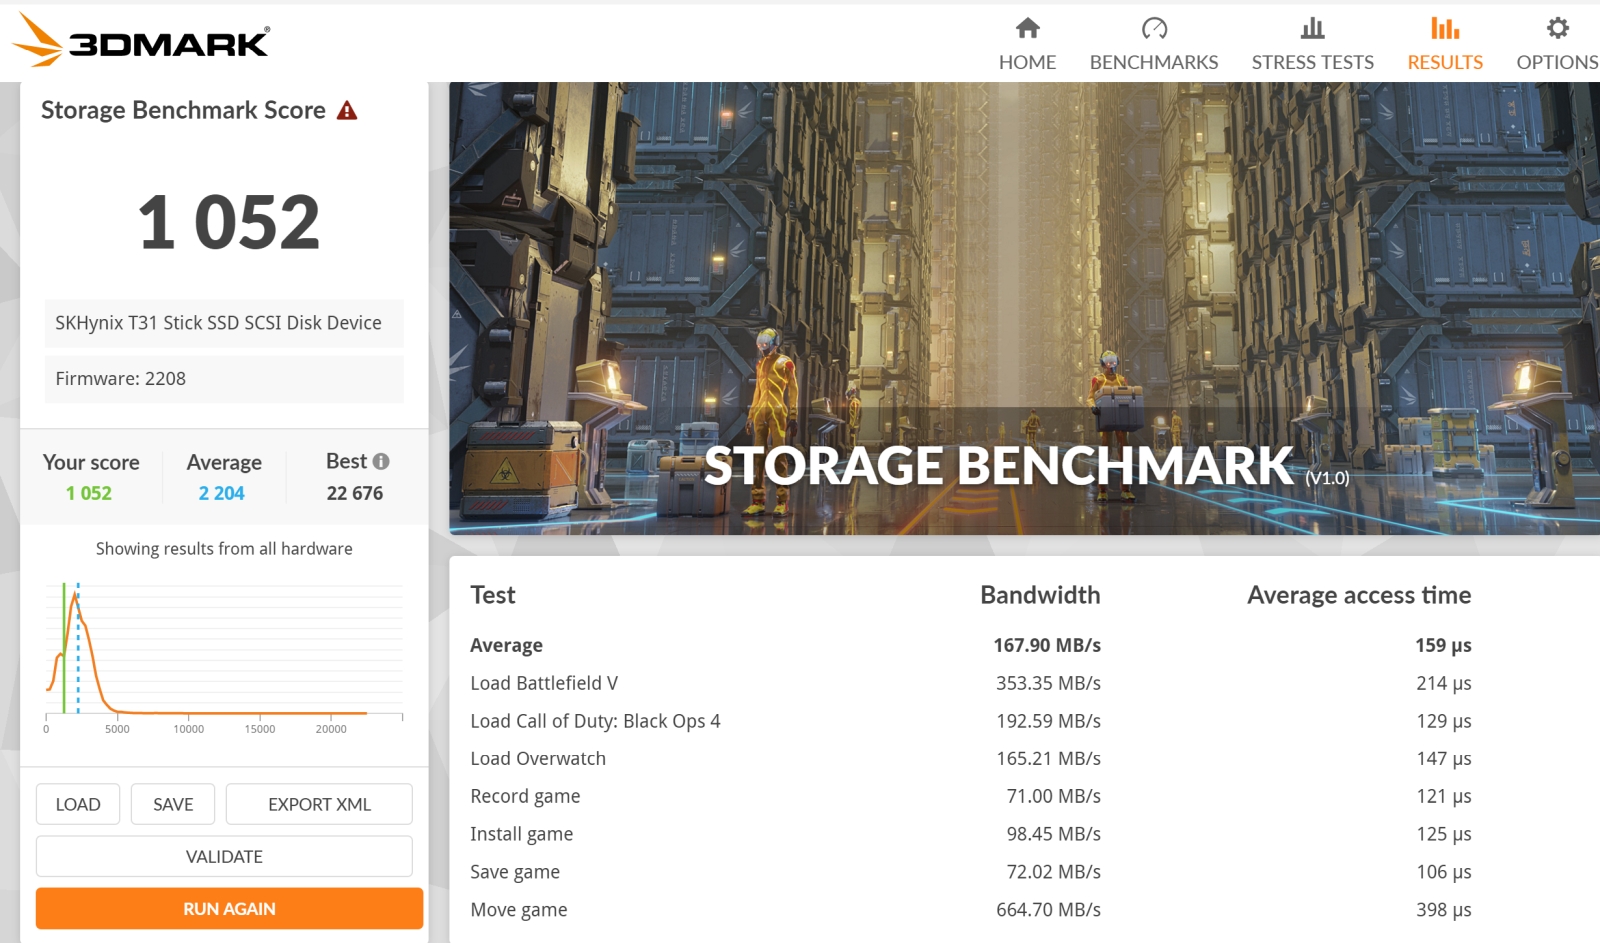Click the 192.59 MB/s bandwidth value
The width and height of the screenshot is (1600, 943).
(1048, 721)
